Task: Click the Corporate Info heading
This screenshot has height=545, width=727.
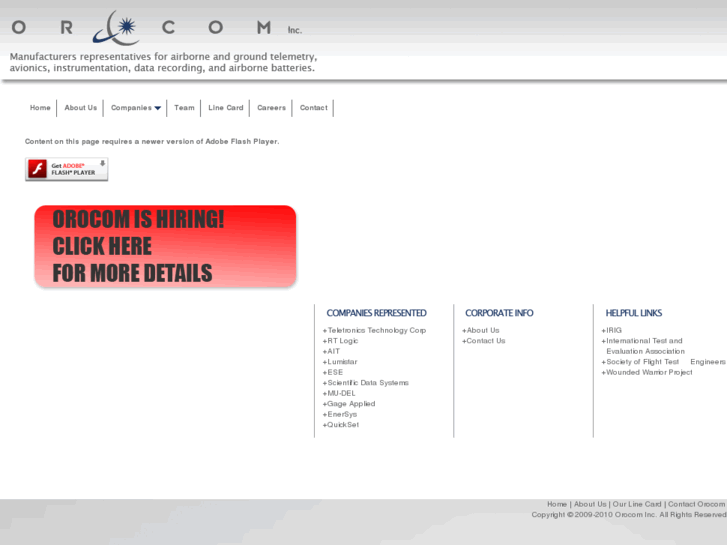Action: point(499,313)
